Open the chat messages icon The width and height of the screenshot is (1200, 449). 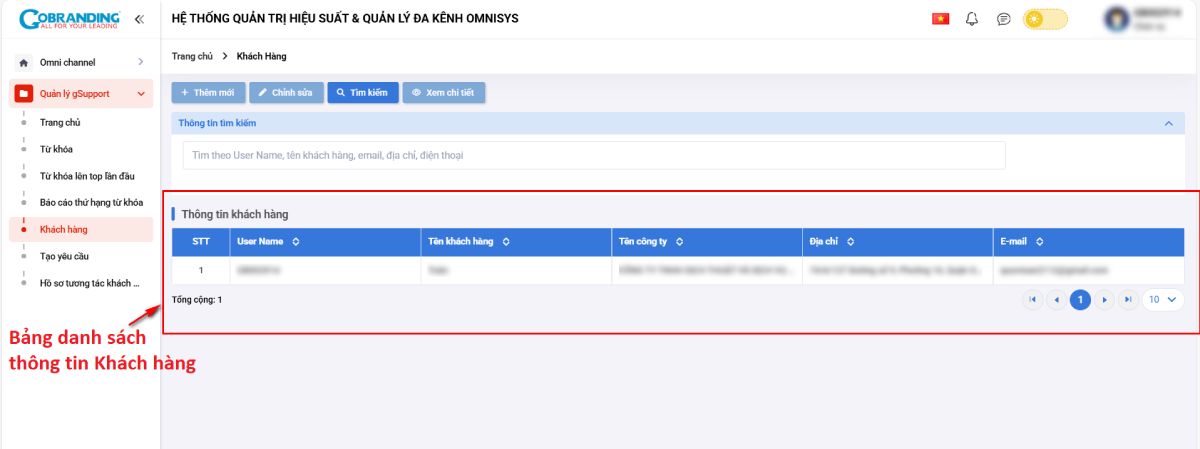(x=1003, y=19)
